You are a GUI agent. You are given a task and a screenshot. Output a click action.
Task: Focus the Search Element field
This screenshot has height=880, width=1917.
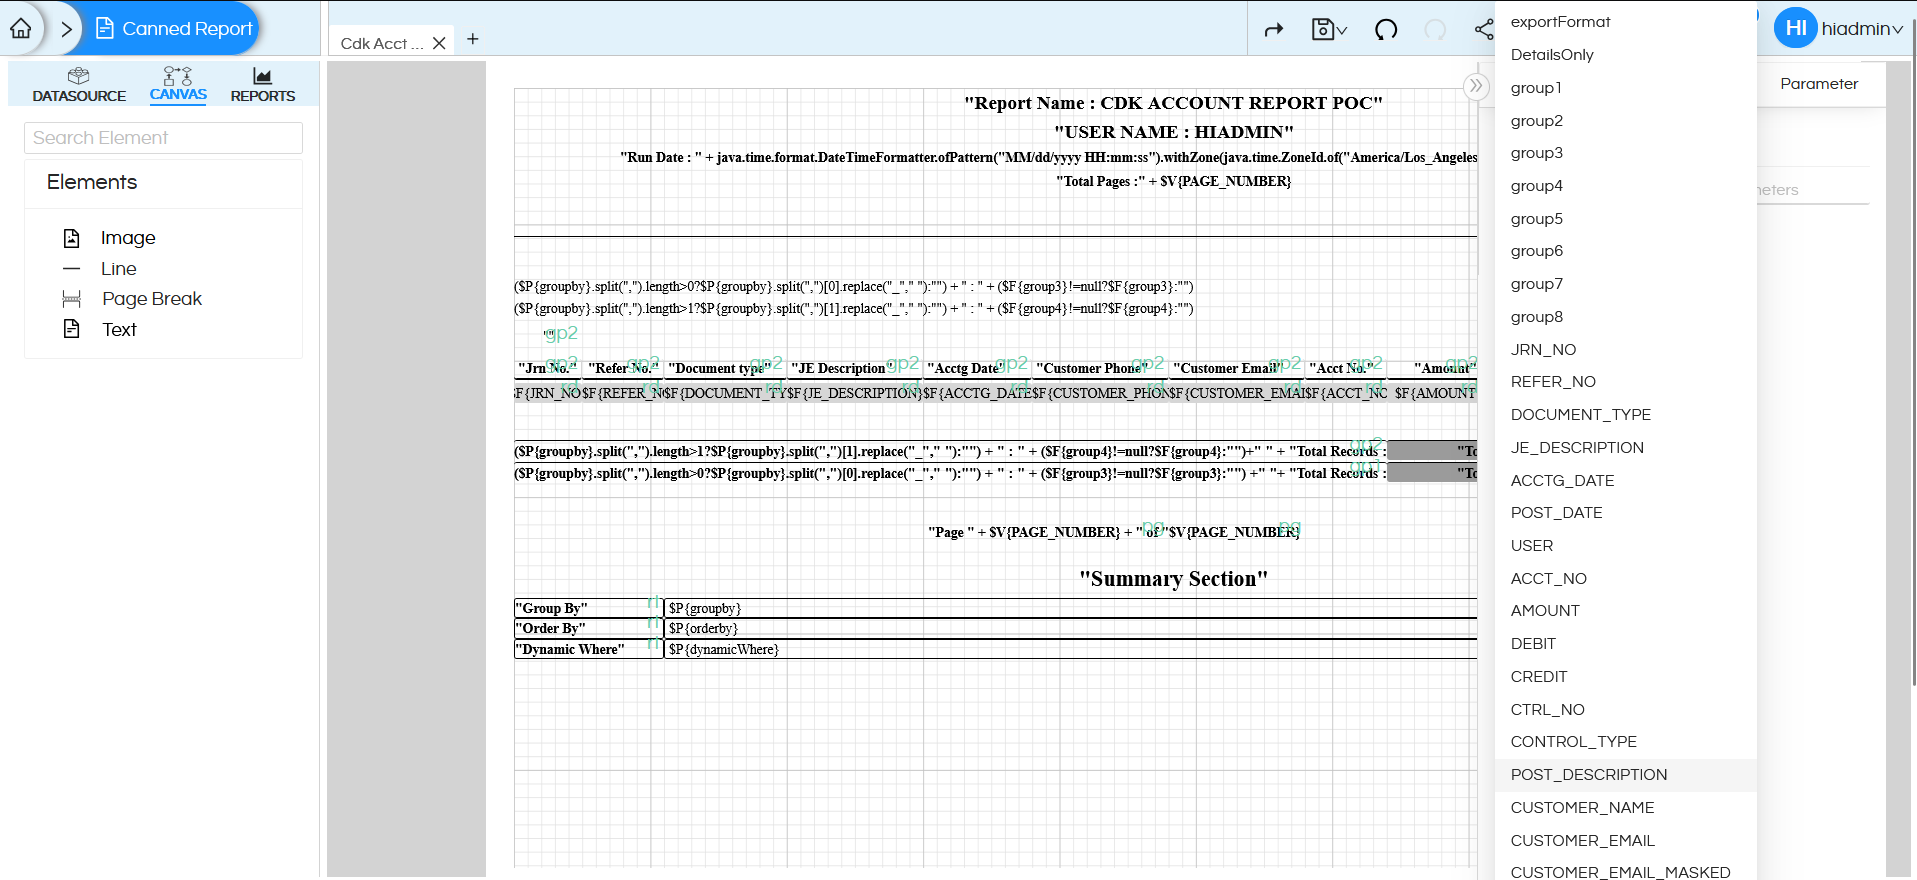(x=163, y=138)
